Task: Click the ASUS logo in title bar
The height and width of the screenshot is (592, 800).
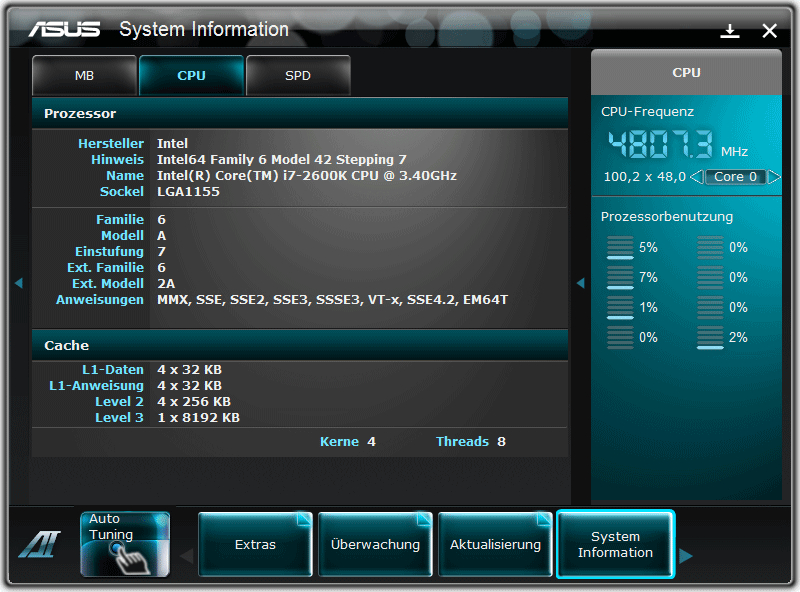Action: pyautogui.click(x=64, y=30)
